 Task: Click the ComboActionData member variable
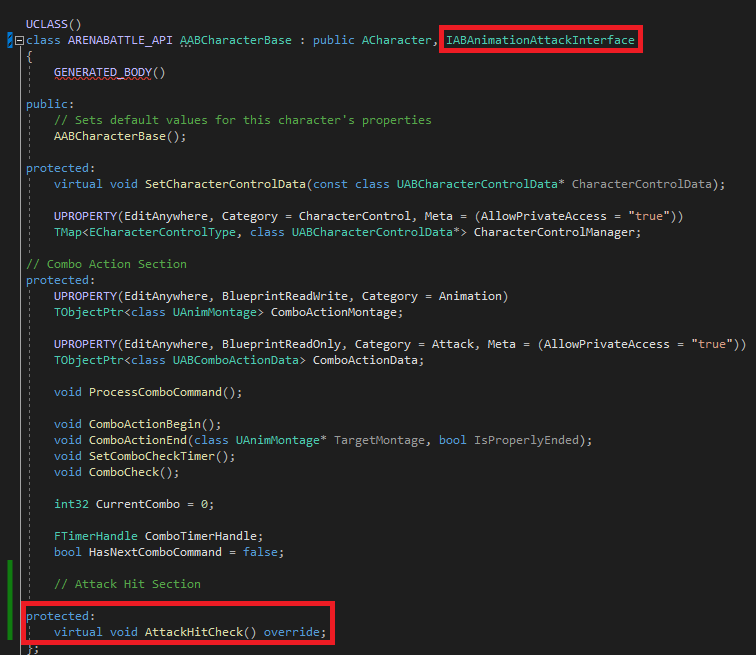tap(365, 360)
